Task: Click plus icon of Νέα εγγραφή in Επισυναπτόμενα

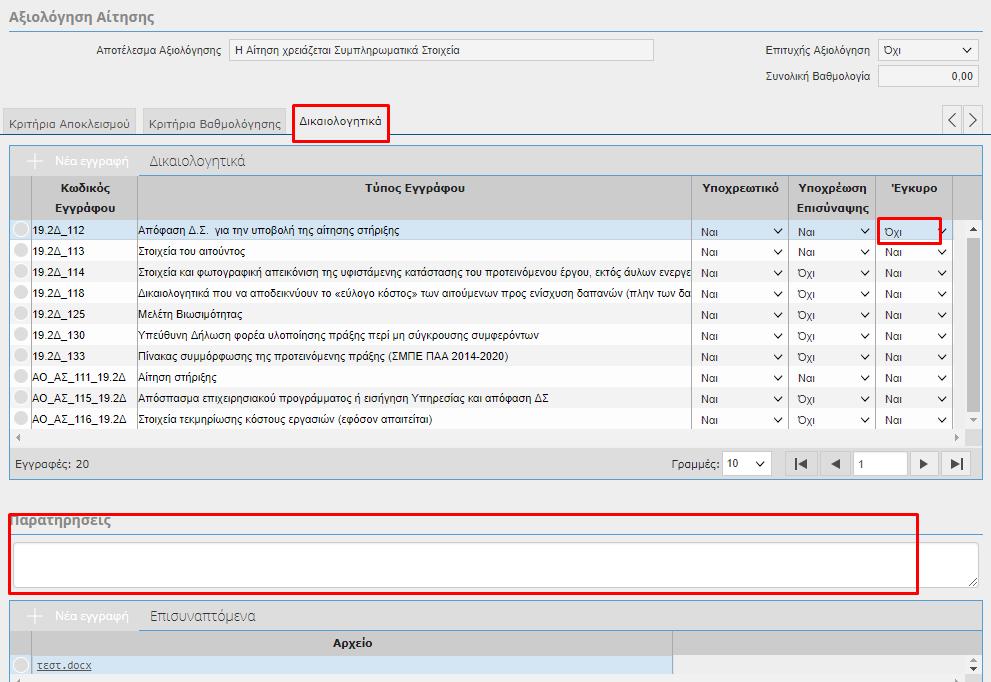Action: [x=35, y=616]
